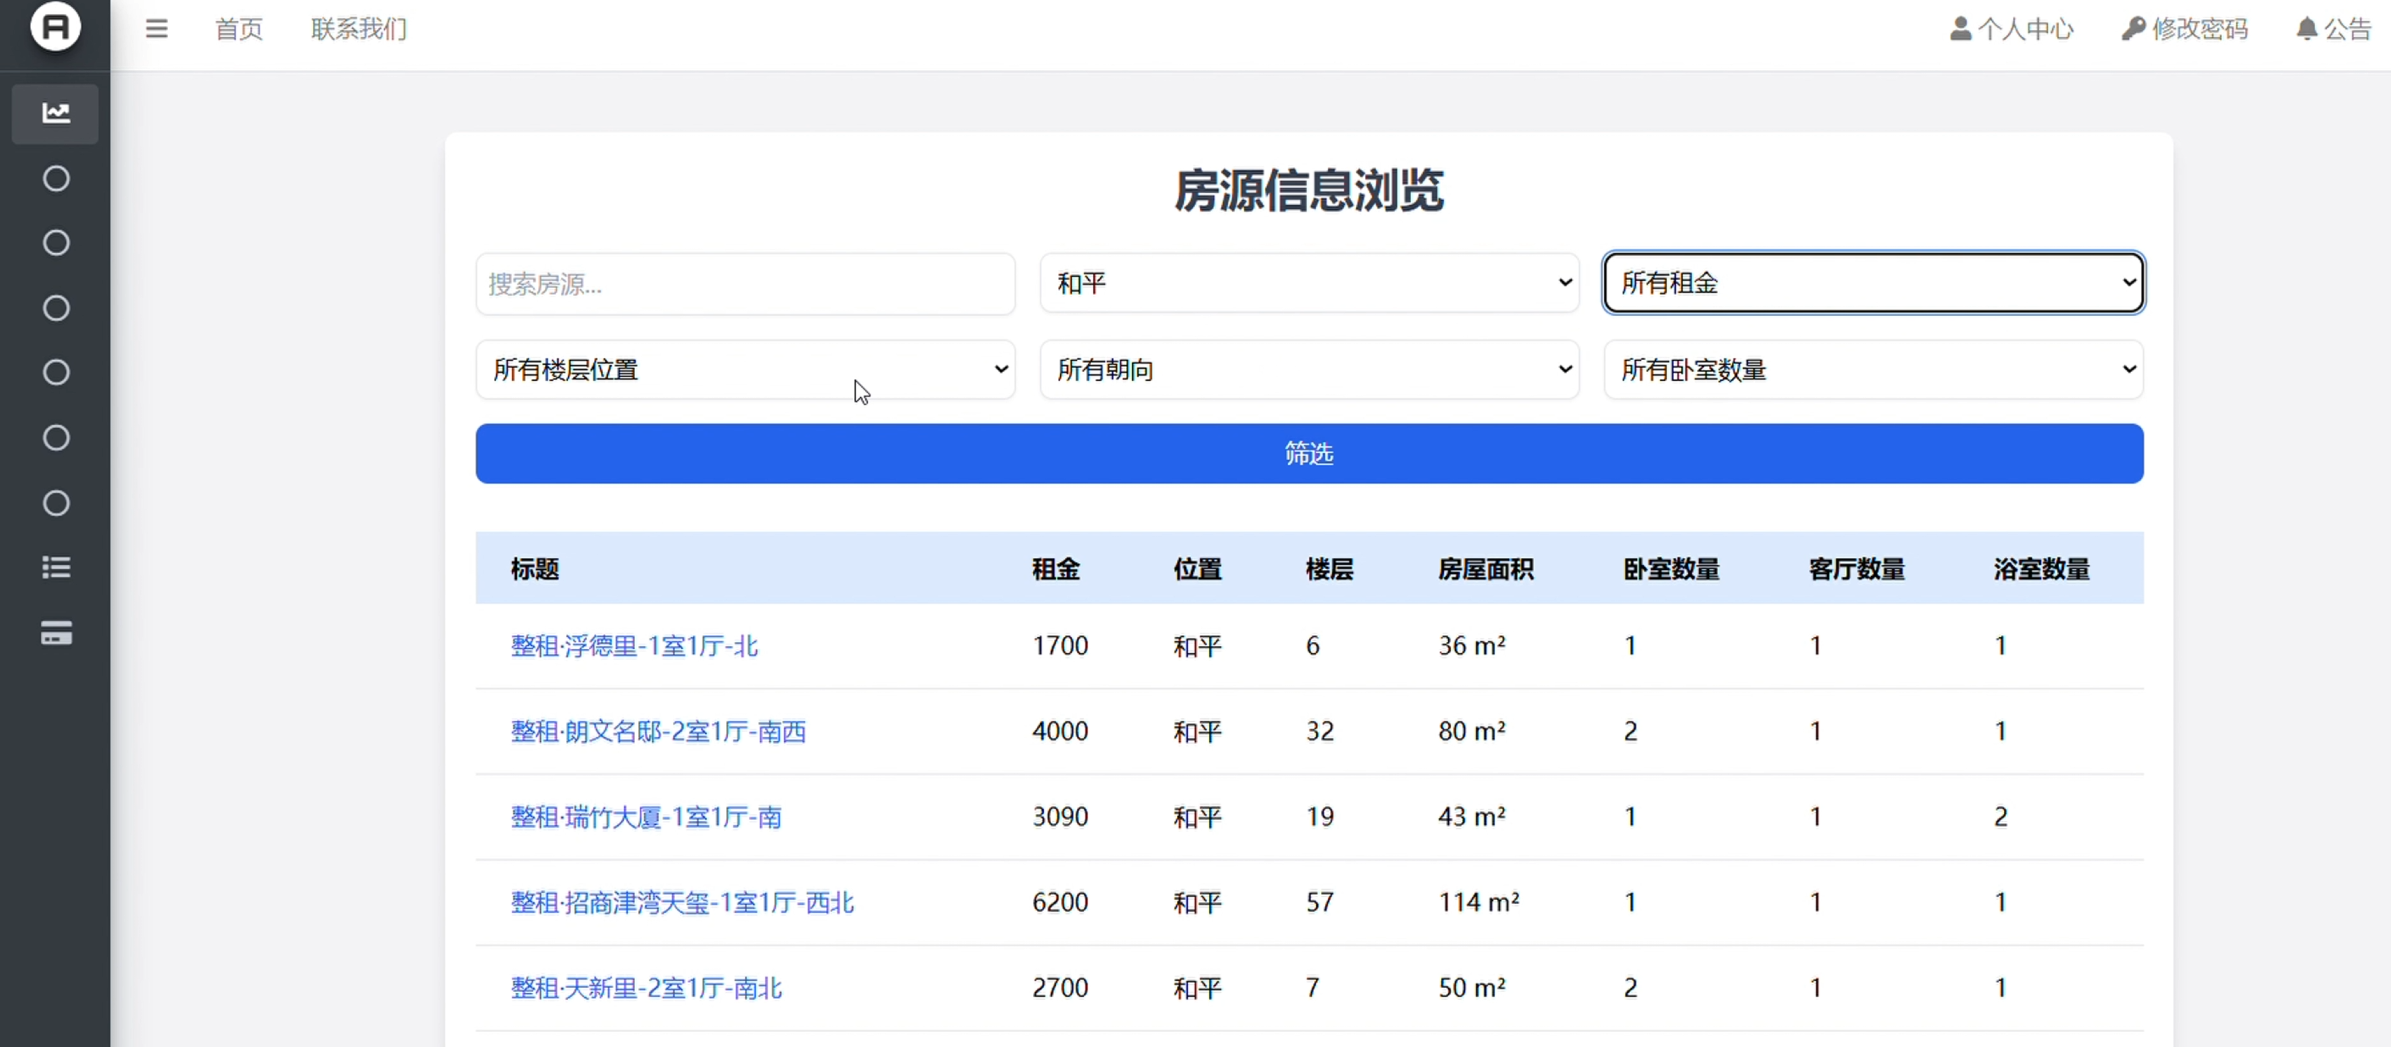This screenshot has width=2391, height=1047.
Task: Open listing 整租·招商津湾天玺-1室1厅-西北
Action: [683, 903]
